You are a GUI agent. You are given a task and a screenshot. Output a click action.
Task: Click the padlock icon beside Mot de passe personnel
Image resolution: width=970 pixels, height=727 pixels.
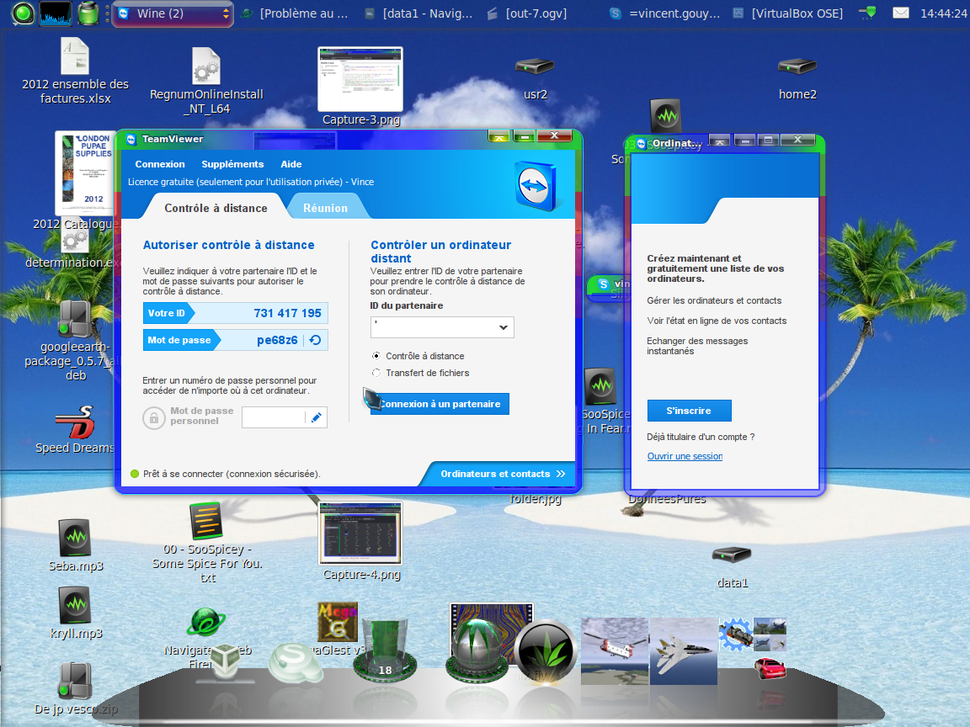154,418
